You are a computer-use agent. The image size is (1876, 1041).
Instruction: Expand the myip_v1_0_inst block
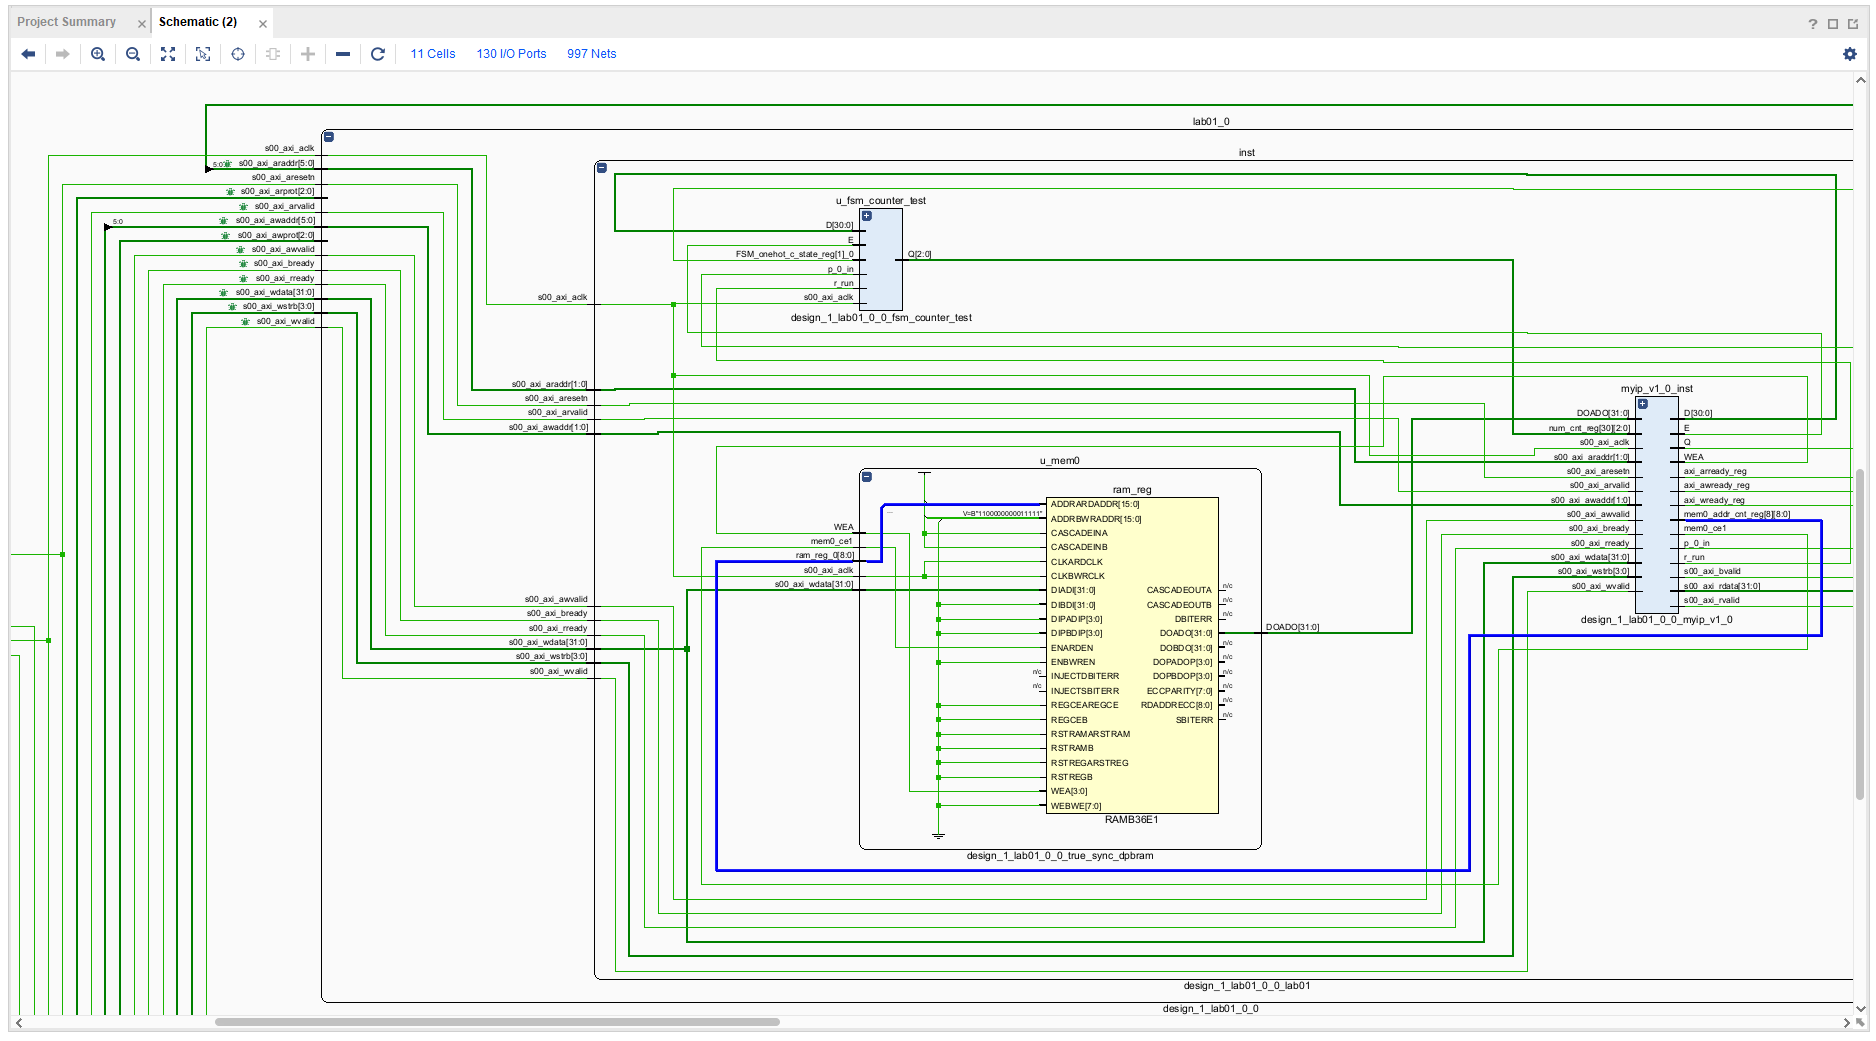[1642, 404]
